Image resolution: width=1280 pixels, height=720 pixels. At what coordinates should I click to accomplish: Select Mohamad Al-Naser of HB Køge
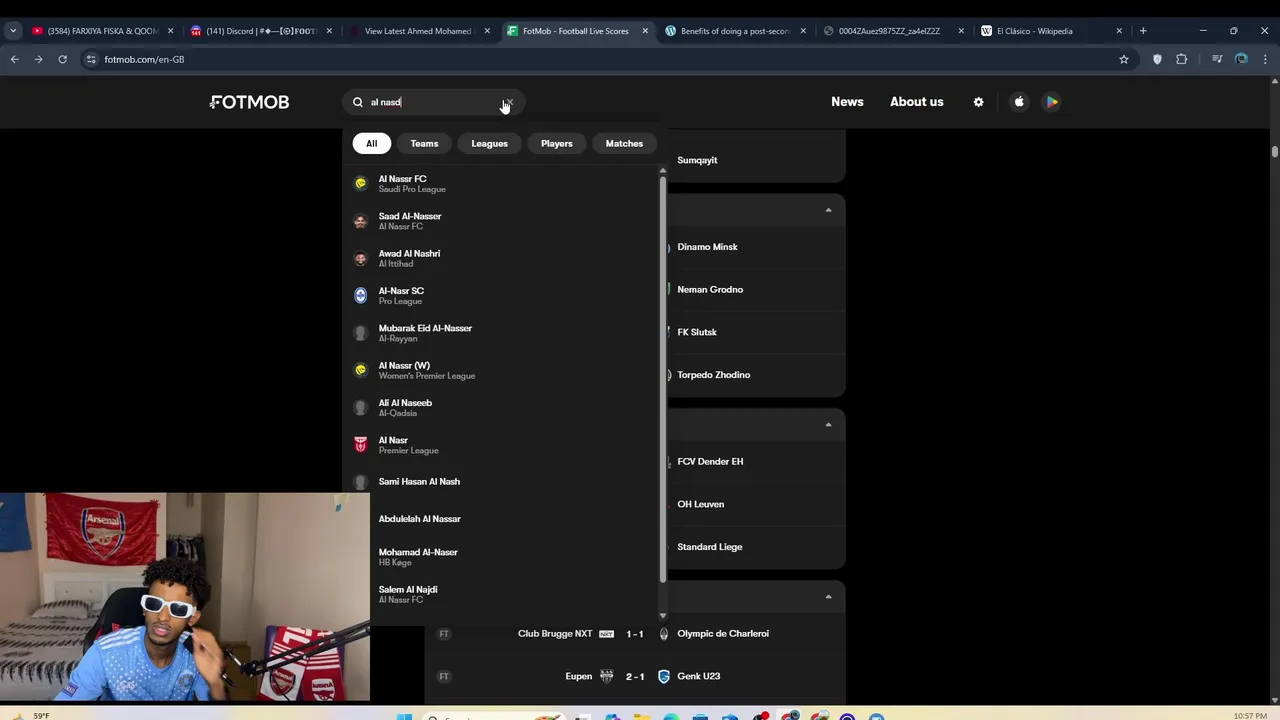513,557
